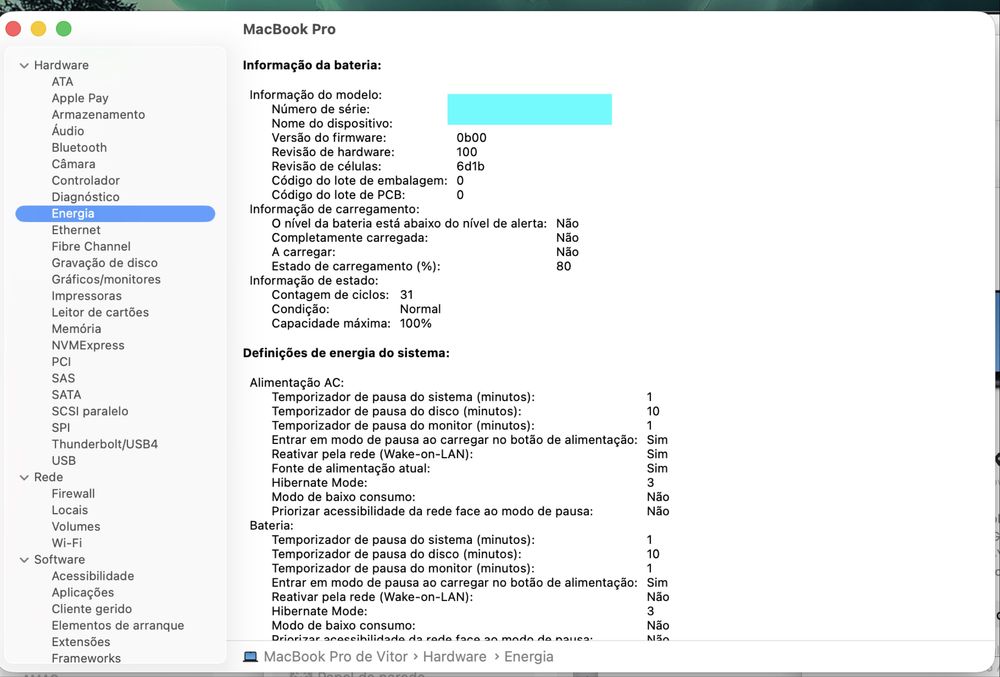Image resolution: width=1000 pixels, height=677 pixels.
Task: Collapse the Hardware section chevron
Action: [x=24, y=66]
